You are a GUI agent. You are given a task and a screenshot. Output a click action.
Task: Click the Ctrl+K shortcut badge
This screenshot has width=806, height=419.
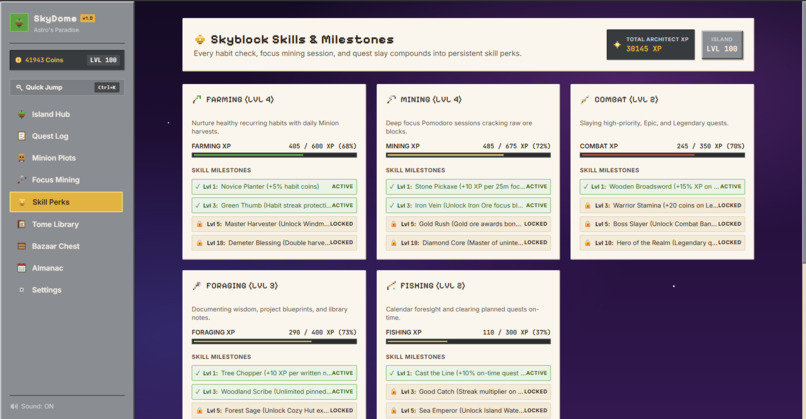coord(107,87)
